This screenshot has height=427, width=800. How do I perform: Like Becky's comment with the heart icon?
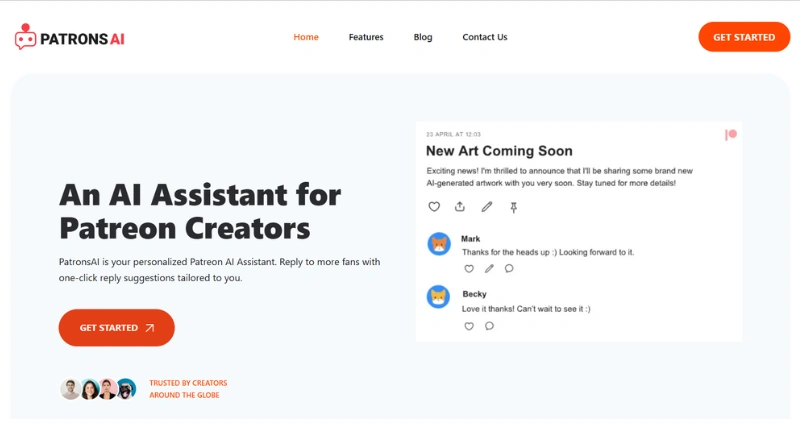(x=469, y=326)
